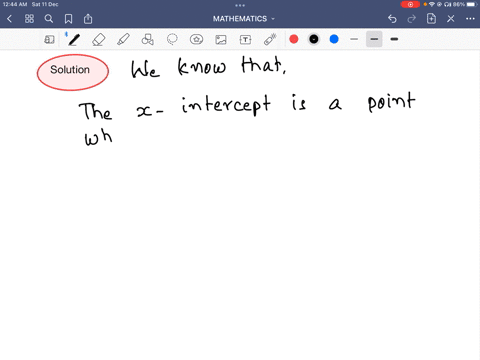Viewport: 480px width, 360px height.
Task: Close the editing toolbar with X
Action: tap(451, 19)
